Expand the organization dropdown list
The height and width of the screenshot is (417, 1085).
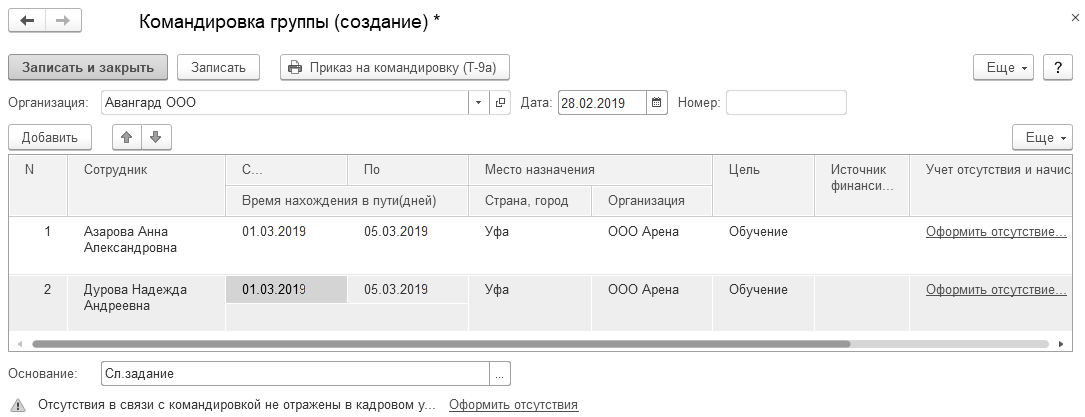click(478, 102)
